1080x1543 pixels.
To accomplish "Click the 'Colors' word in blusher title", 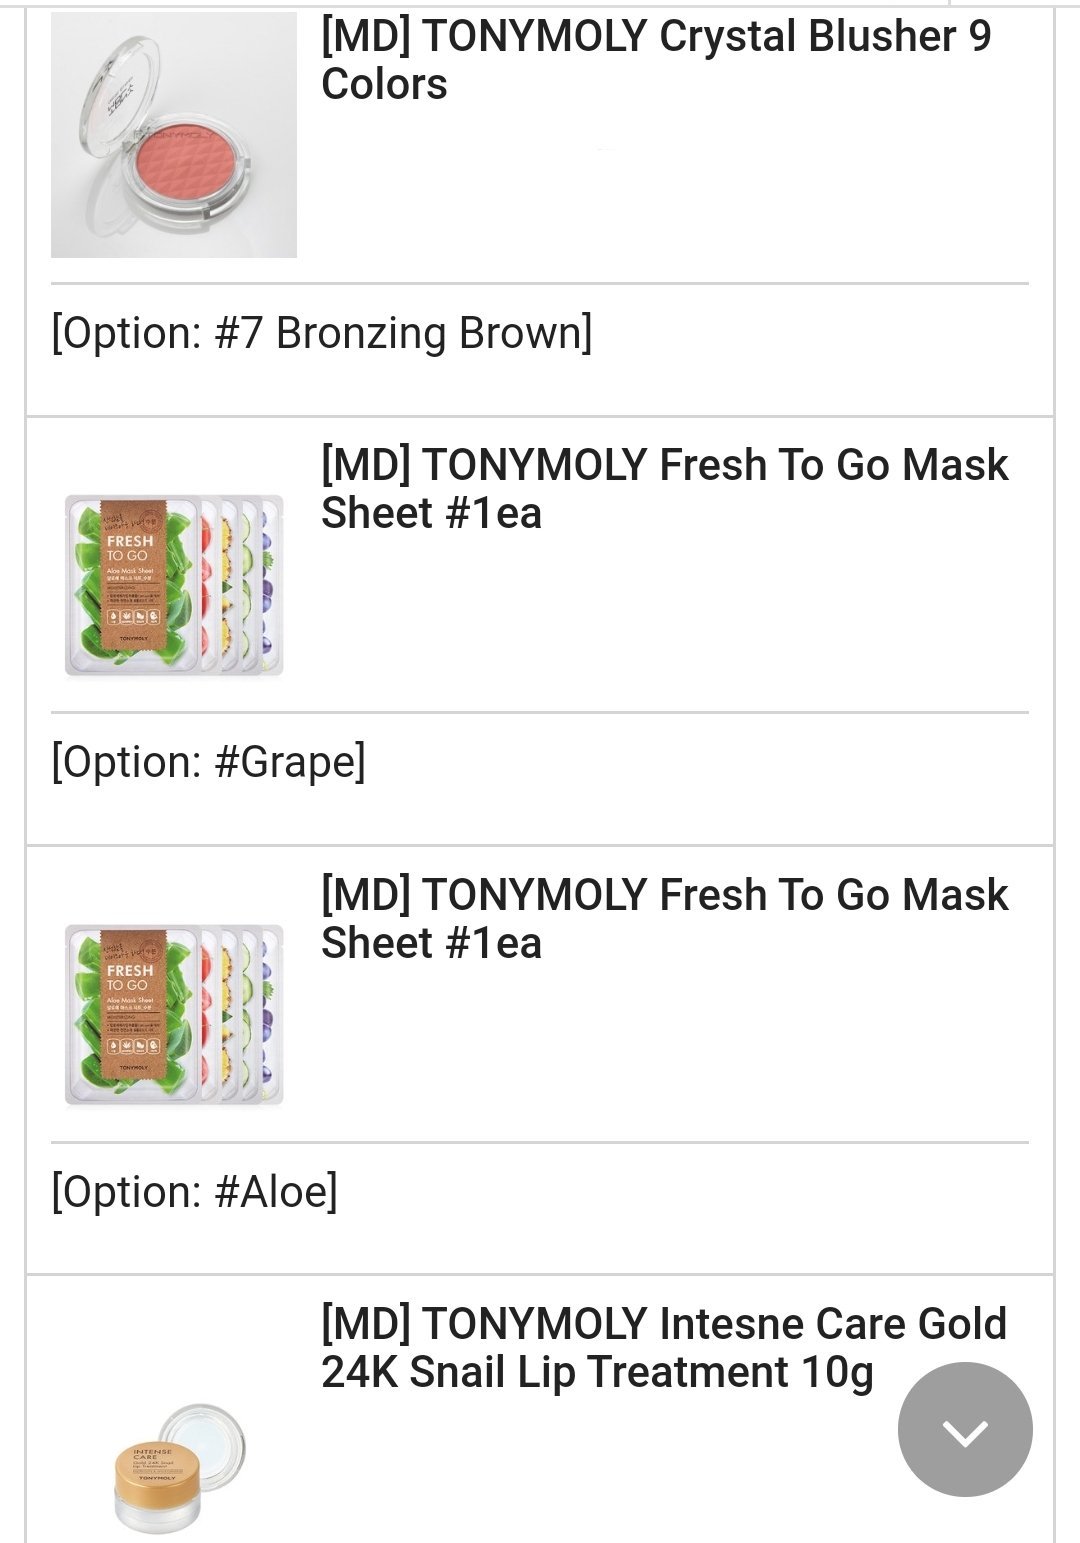I will (384, 84).
